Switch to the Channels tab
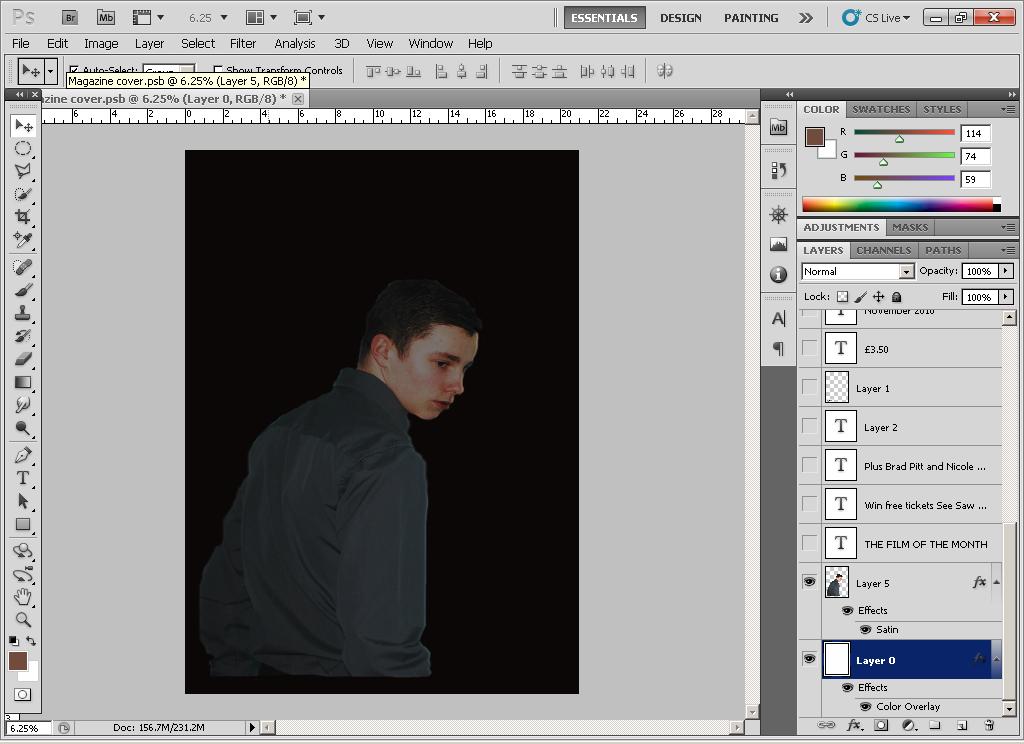 pyautogui.click(x=883, y=250)
